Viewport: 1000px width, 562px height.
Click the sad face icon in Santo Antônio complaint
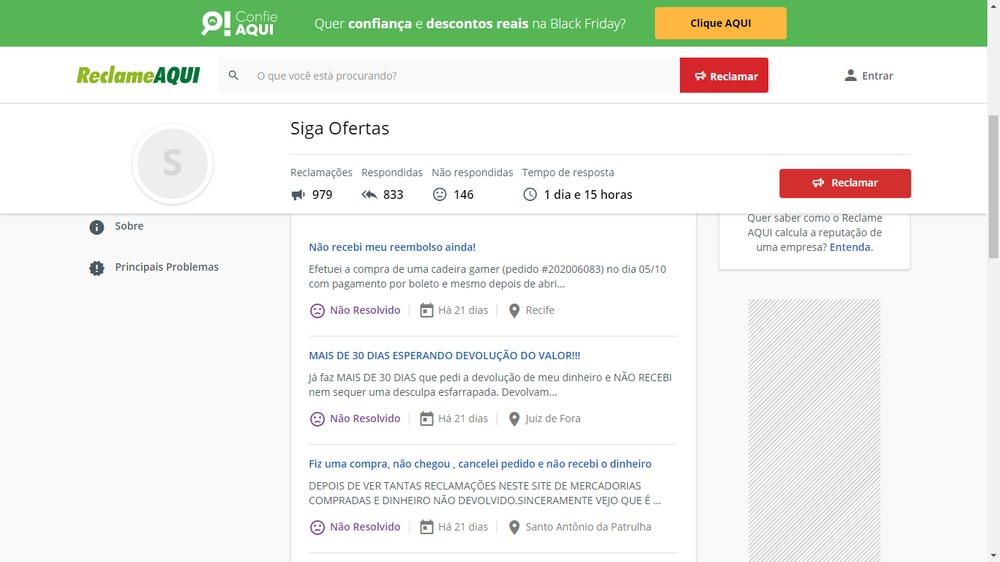click(x=317, y=528)
